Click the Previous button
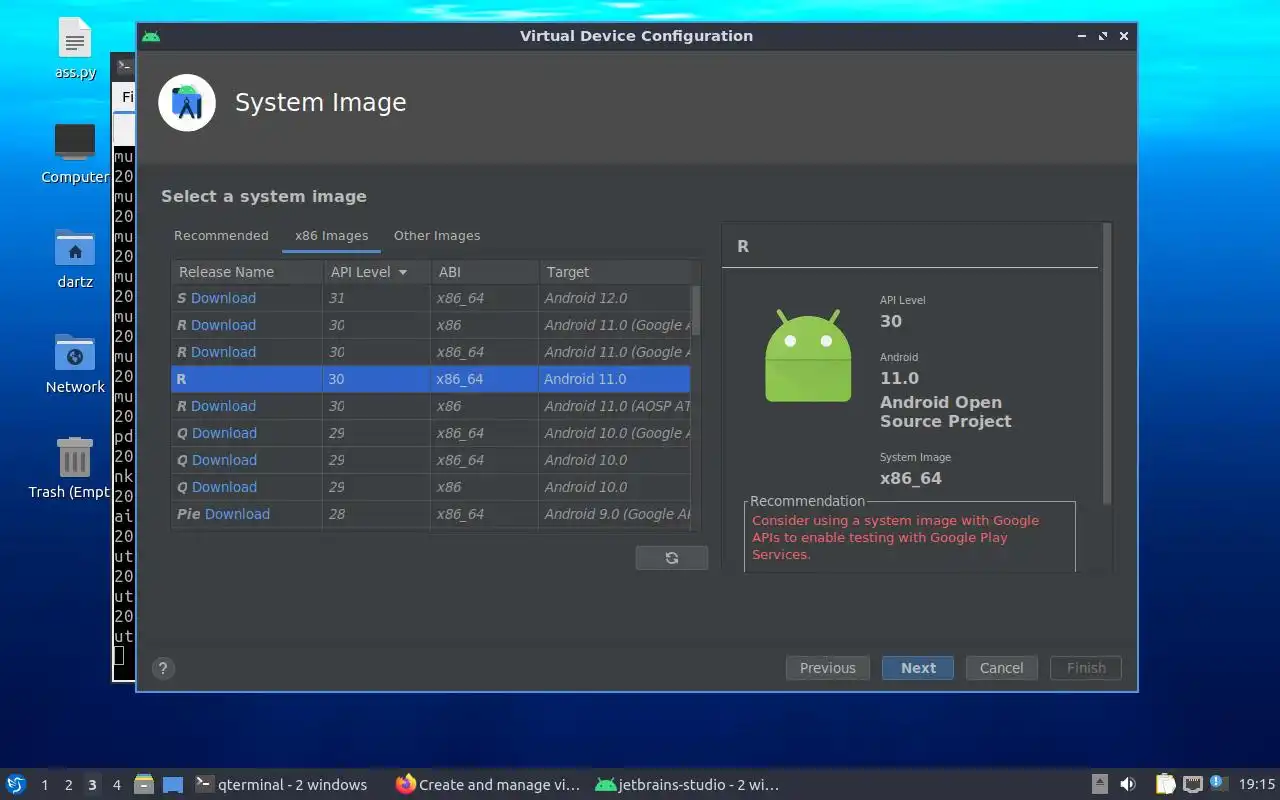 (x=828, y=668)
